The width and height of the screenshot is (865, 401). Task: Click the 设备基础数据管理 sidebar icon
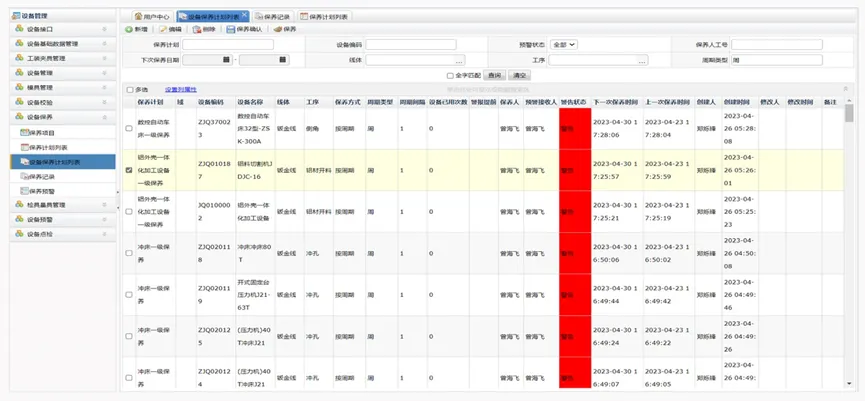pyautogui.click(x=19, y=44)
